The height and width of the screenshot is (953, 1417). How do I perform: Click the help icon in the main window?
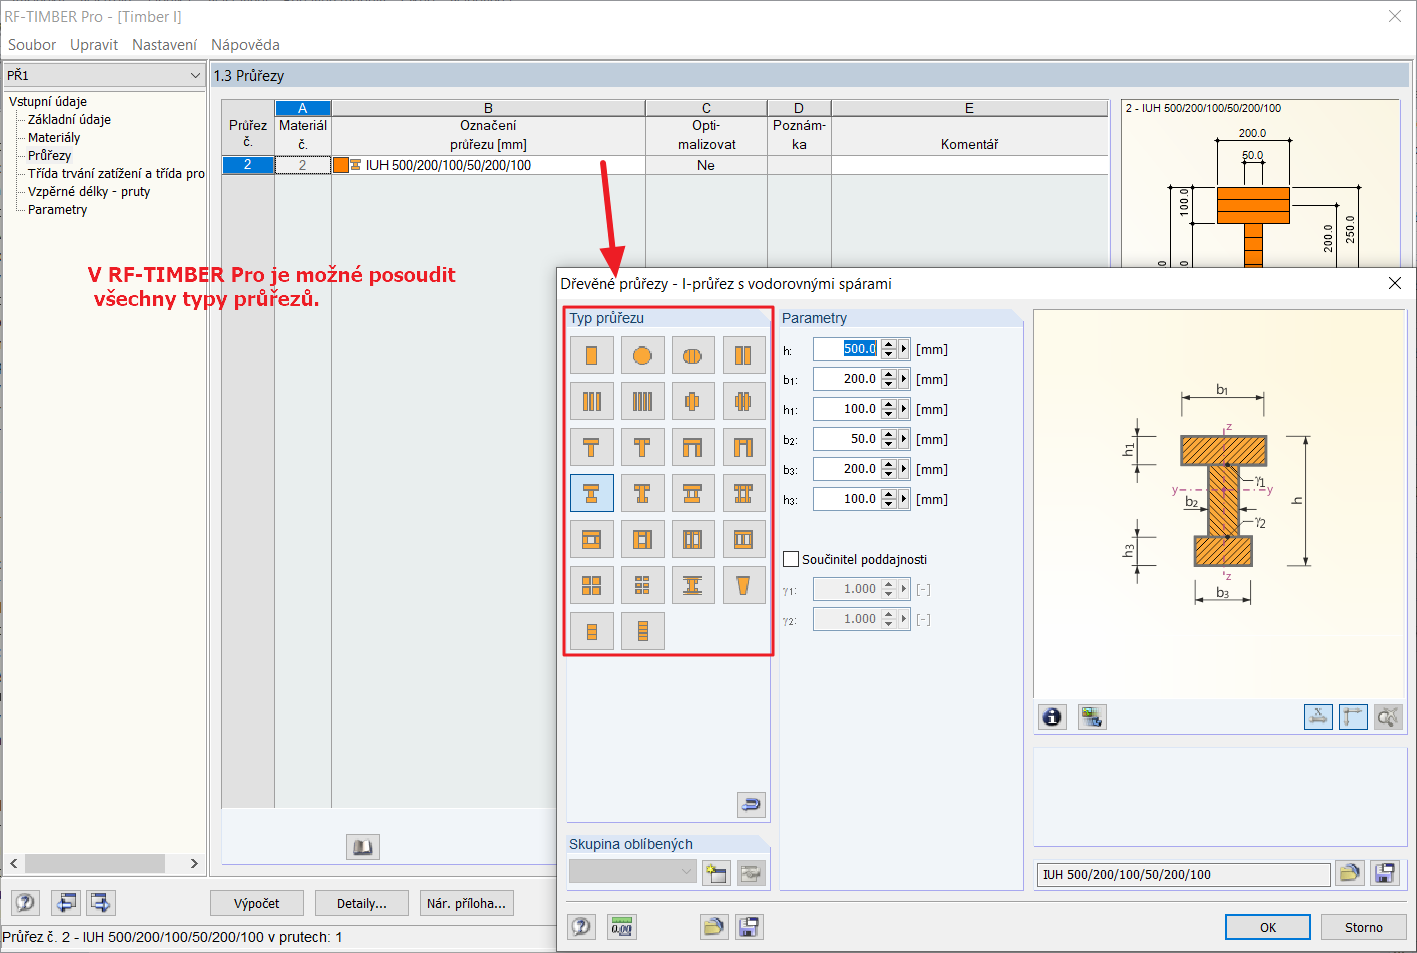tap(25, 903)
